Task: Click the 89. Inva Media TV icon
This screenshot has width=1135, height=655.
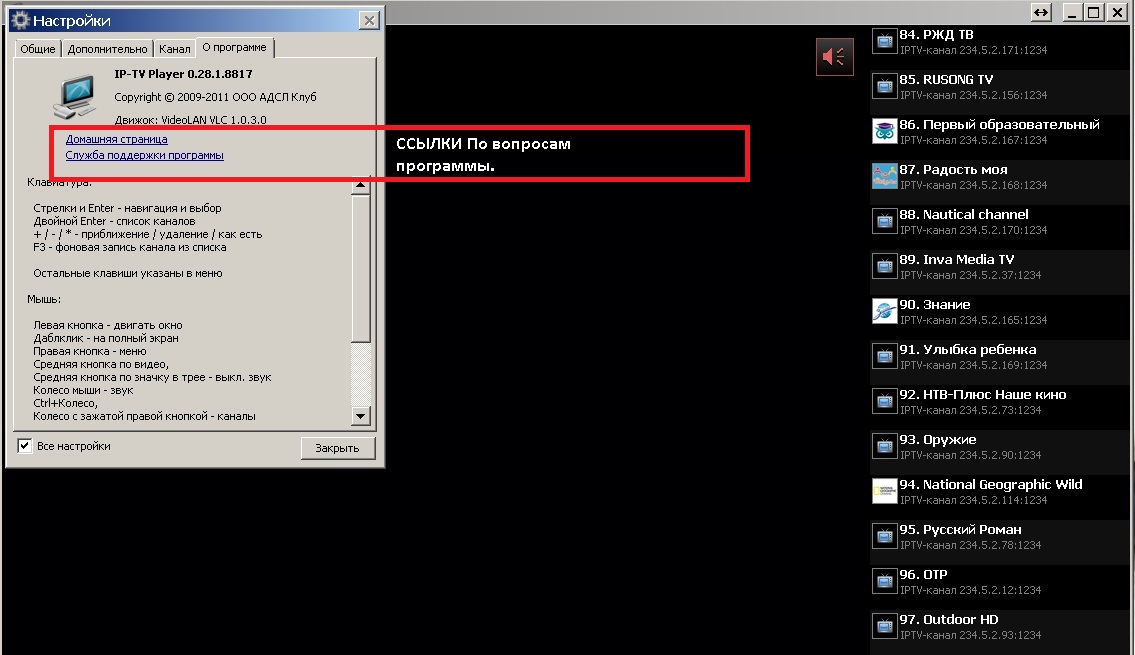Action: pyautogui.click(x=885, y=266)
